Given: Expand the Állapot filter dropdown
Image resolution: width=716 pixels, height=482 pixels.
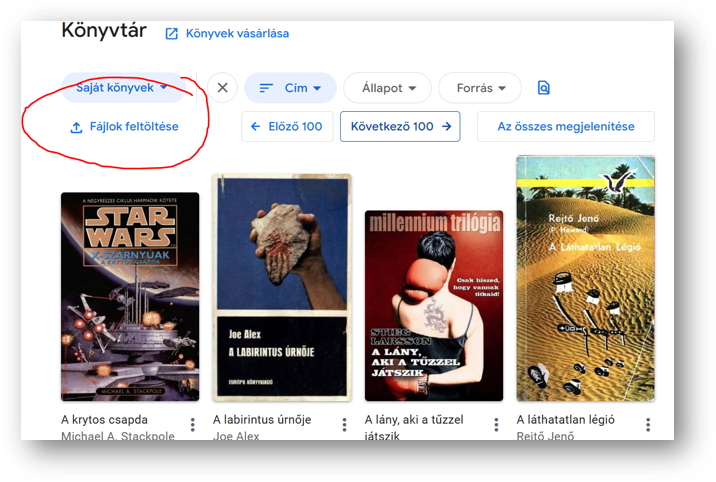Looking at the screenshot, I should coord(388,88).
